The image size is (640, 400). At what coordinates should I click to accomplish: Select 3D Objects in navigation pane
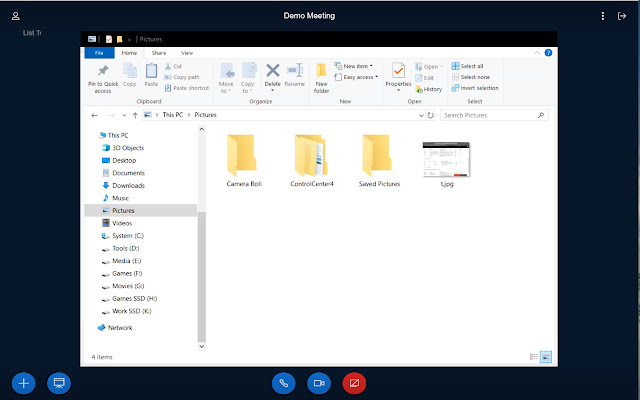tap(123, 148)
